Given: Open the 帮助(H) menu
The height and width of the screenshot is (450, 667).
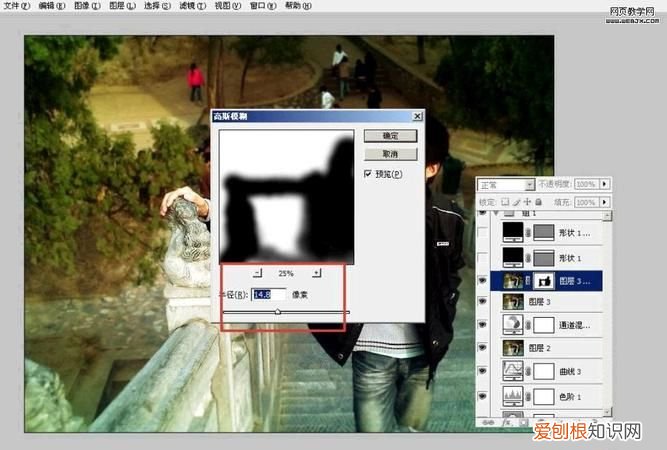Looking at the screenshot, I should tap(298, 6).
